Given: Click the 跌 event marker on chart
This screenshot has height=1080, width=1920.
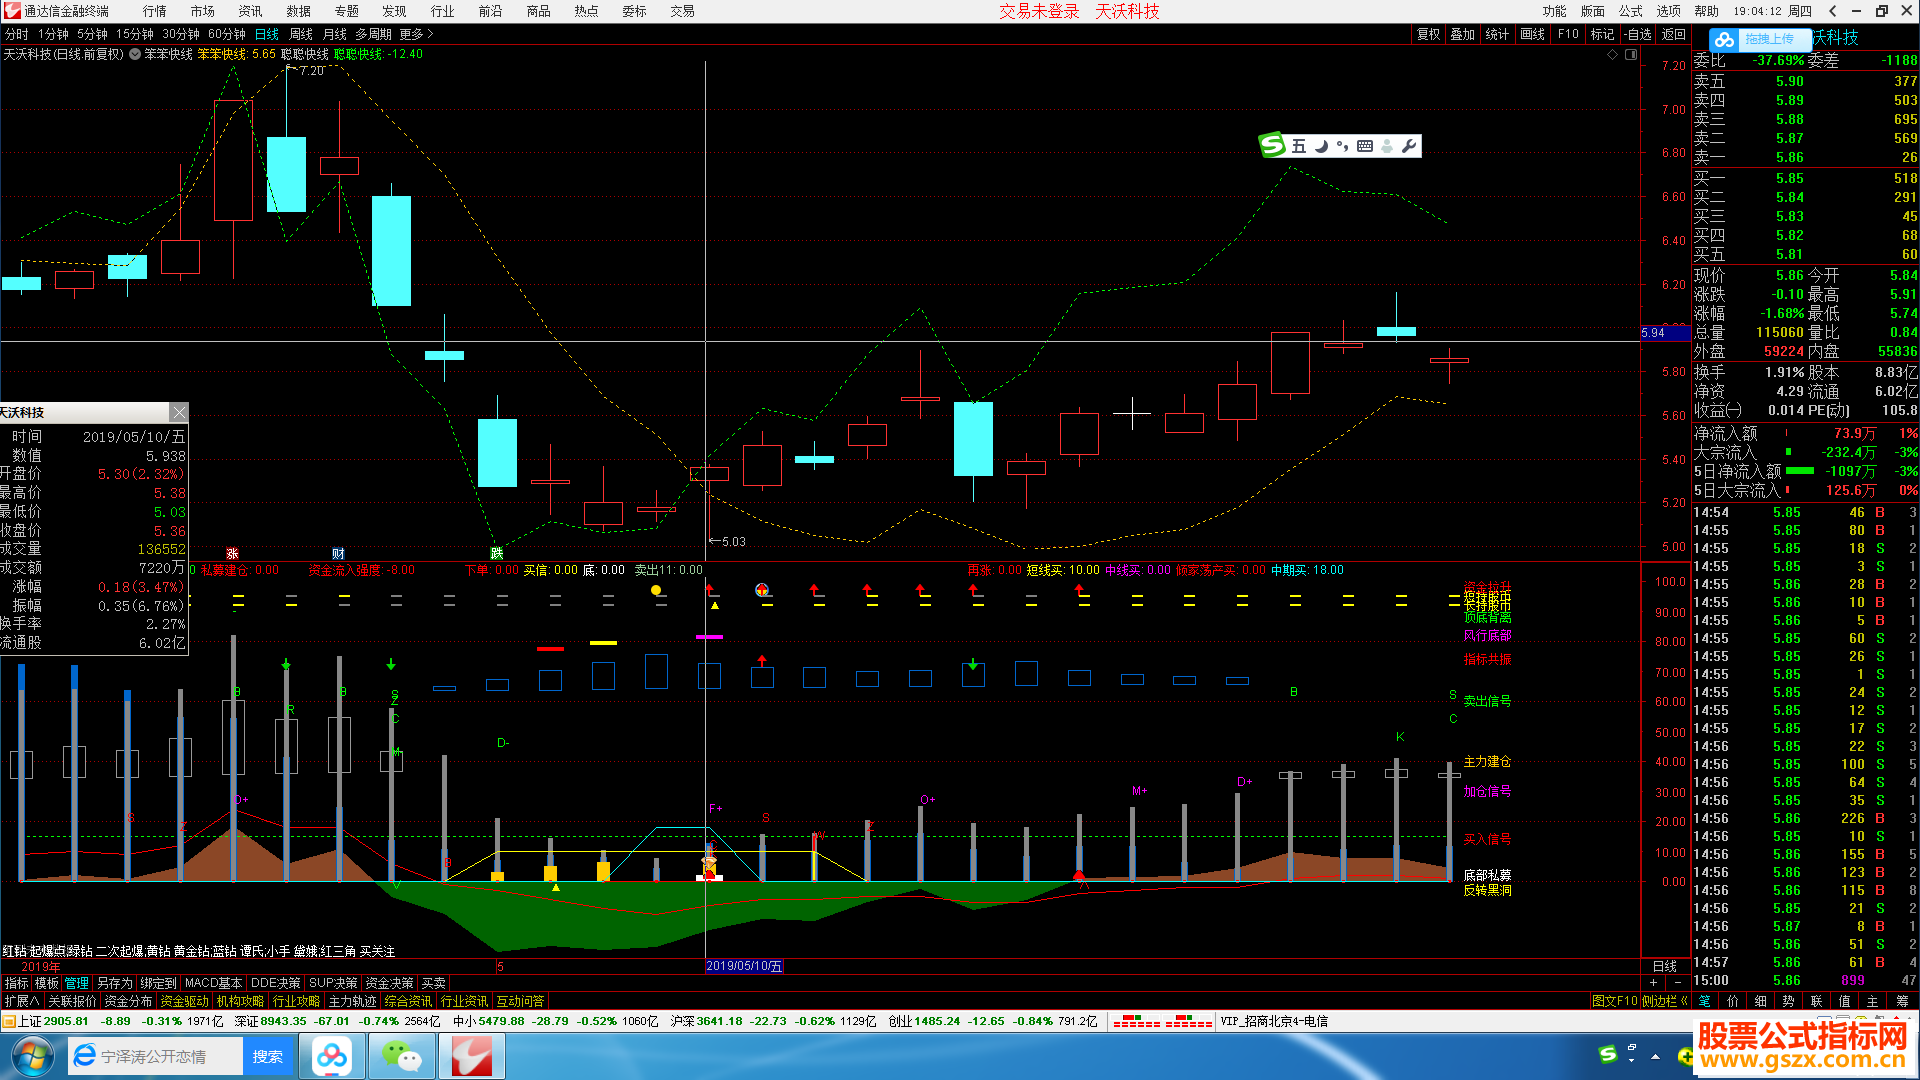Looking at the screenshot, I should pos(496,553).
